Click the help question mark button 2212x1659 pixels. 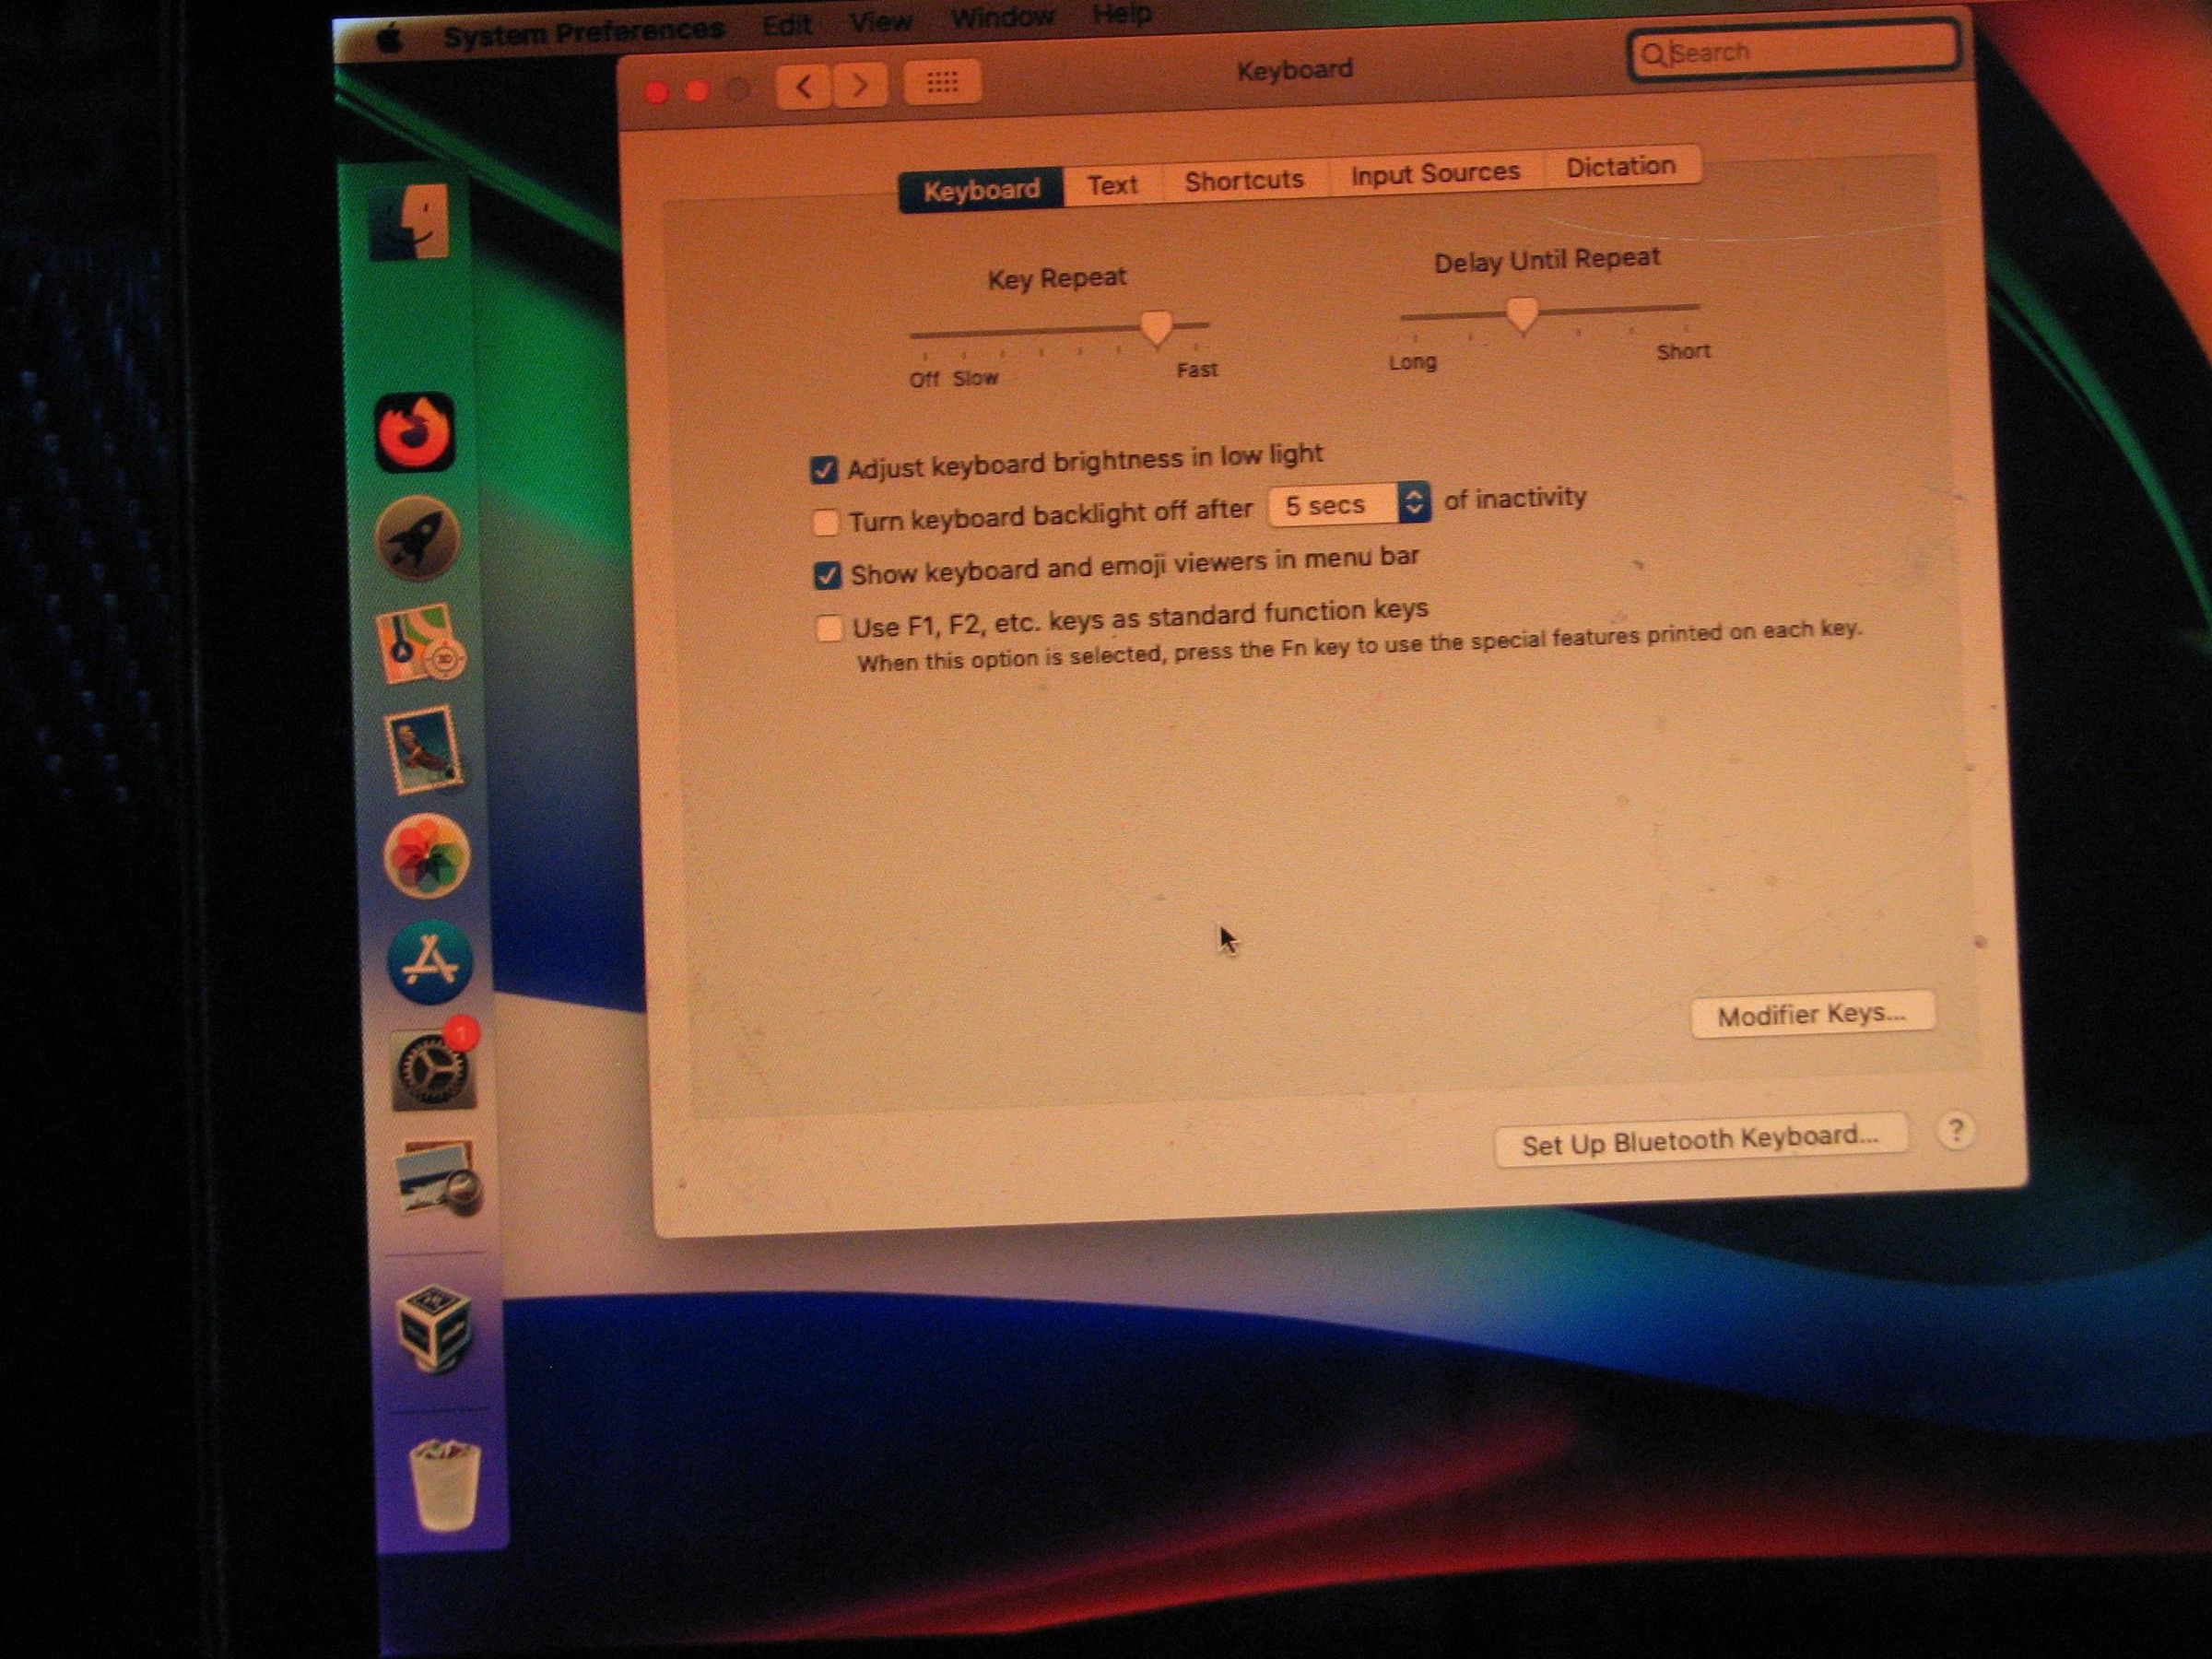tap(1955, 1131)
